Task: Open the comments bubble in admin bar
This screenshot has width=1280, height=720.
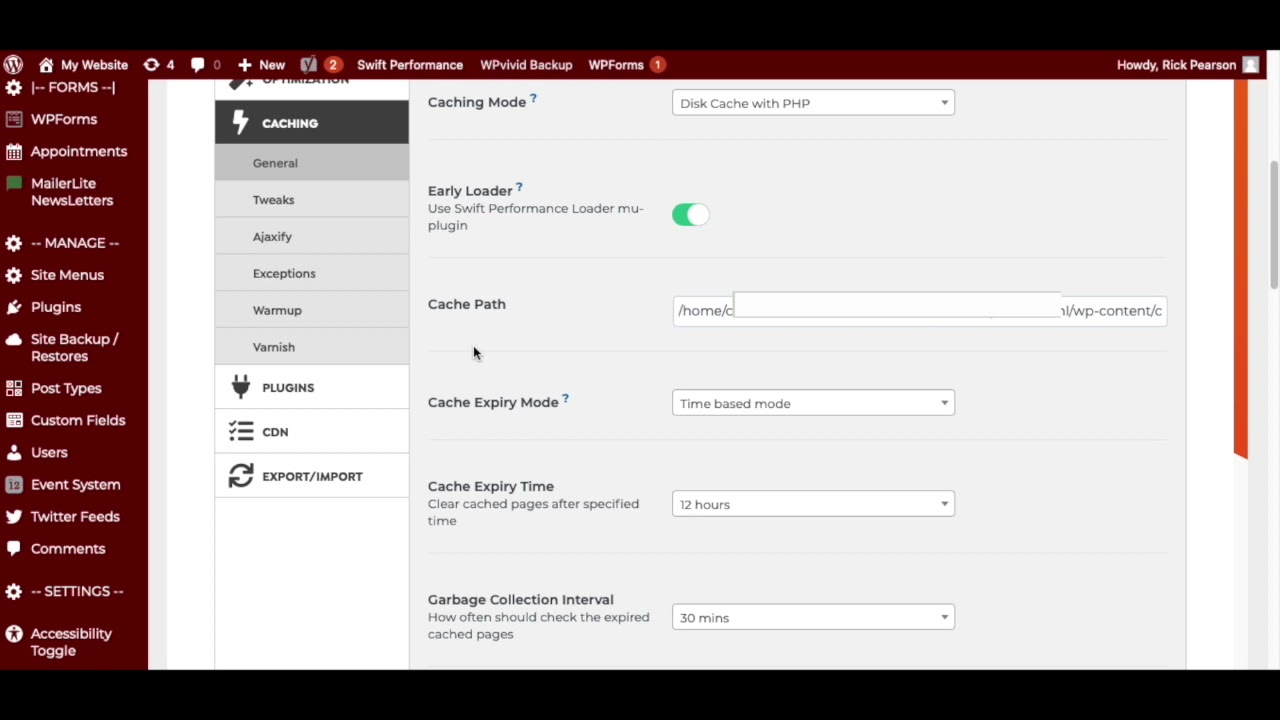Action: (205, 65)
